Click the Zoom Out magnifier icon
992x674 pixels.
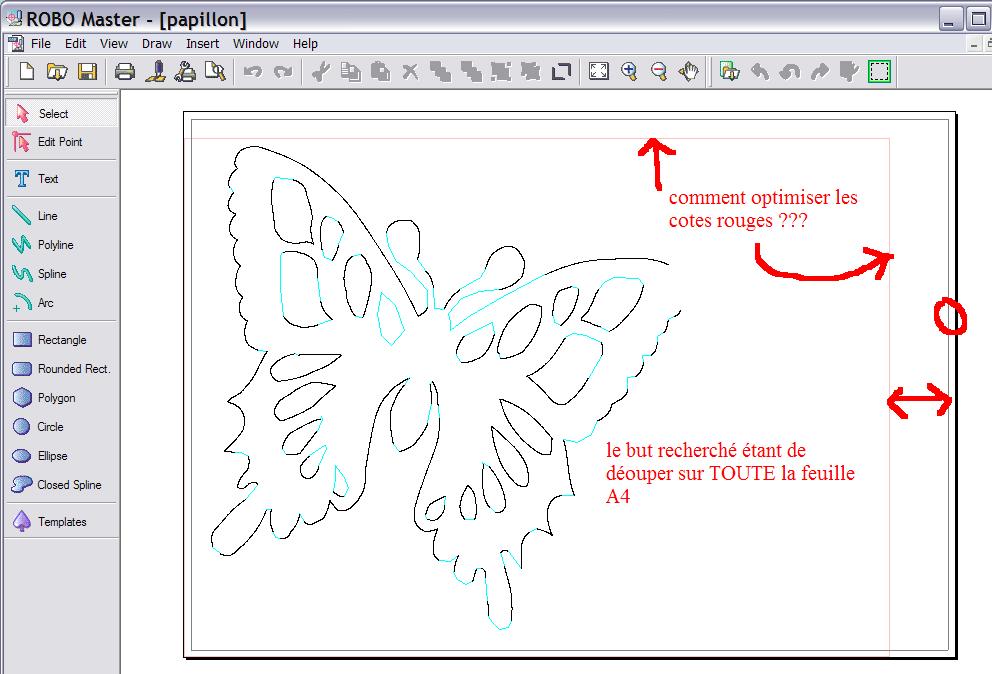[659, 72]
